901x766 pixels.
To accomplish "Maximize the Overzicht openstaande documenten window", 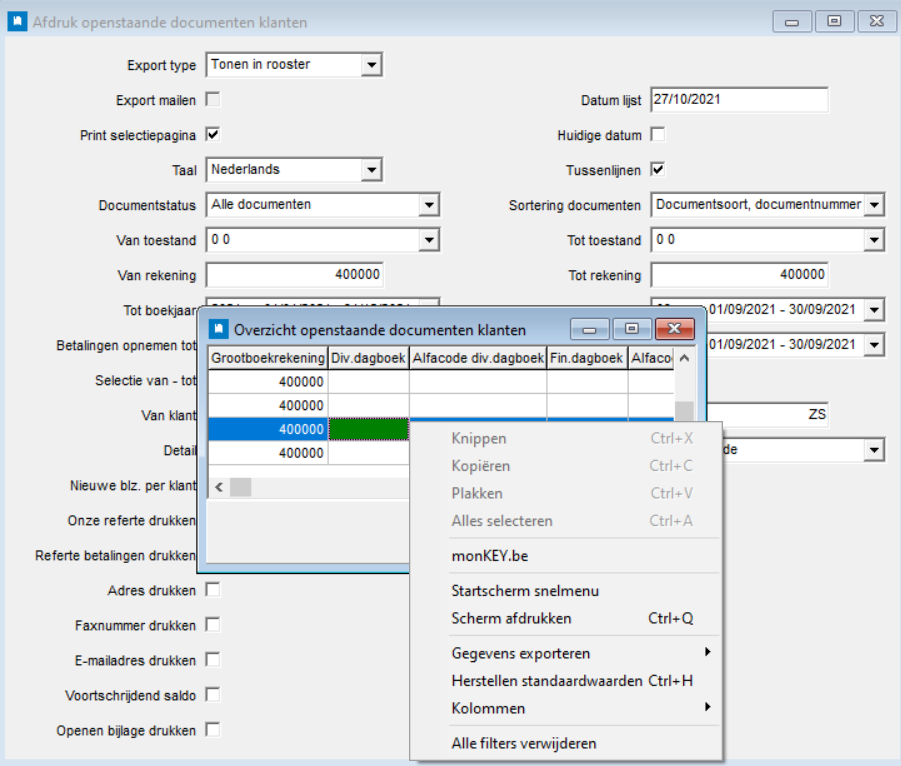I will (633, 328).
